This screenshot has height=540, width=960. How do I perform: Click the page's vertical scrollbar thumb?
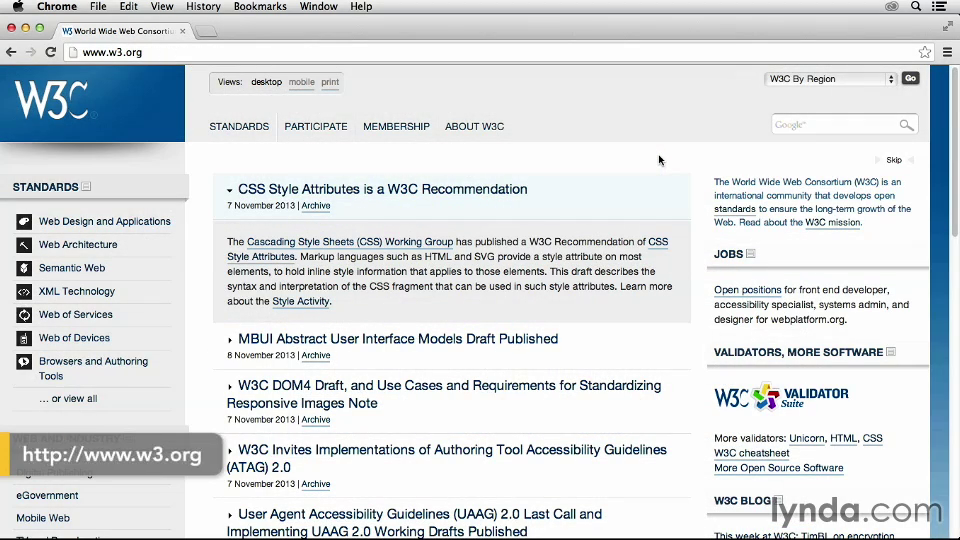click(954, 150)
